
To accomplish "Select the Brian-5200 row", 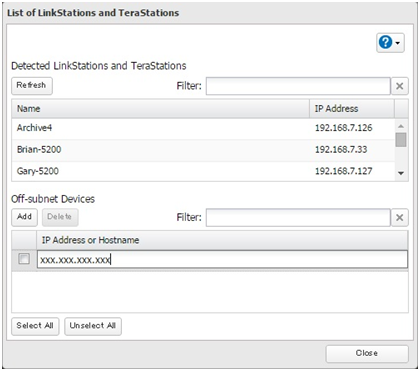I will (x=203, y=150).
